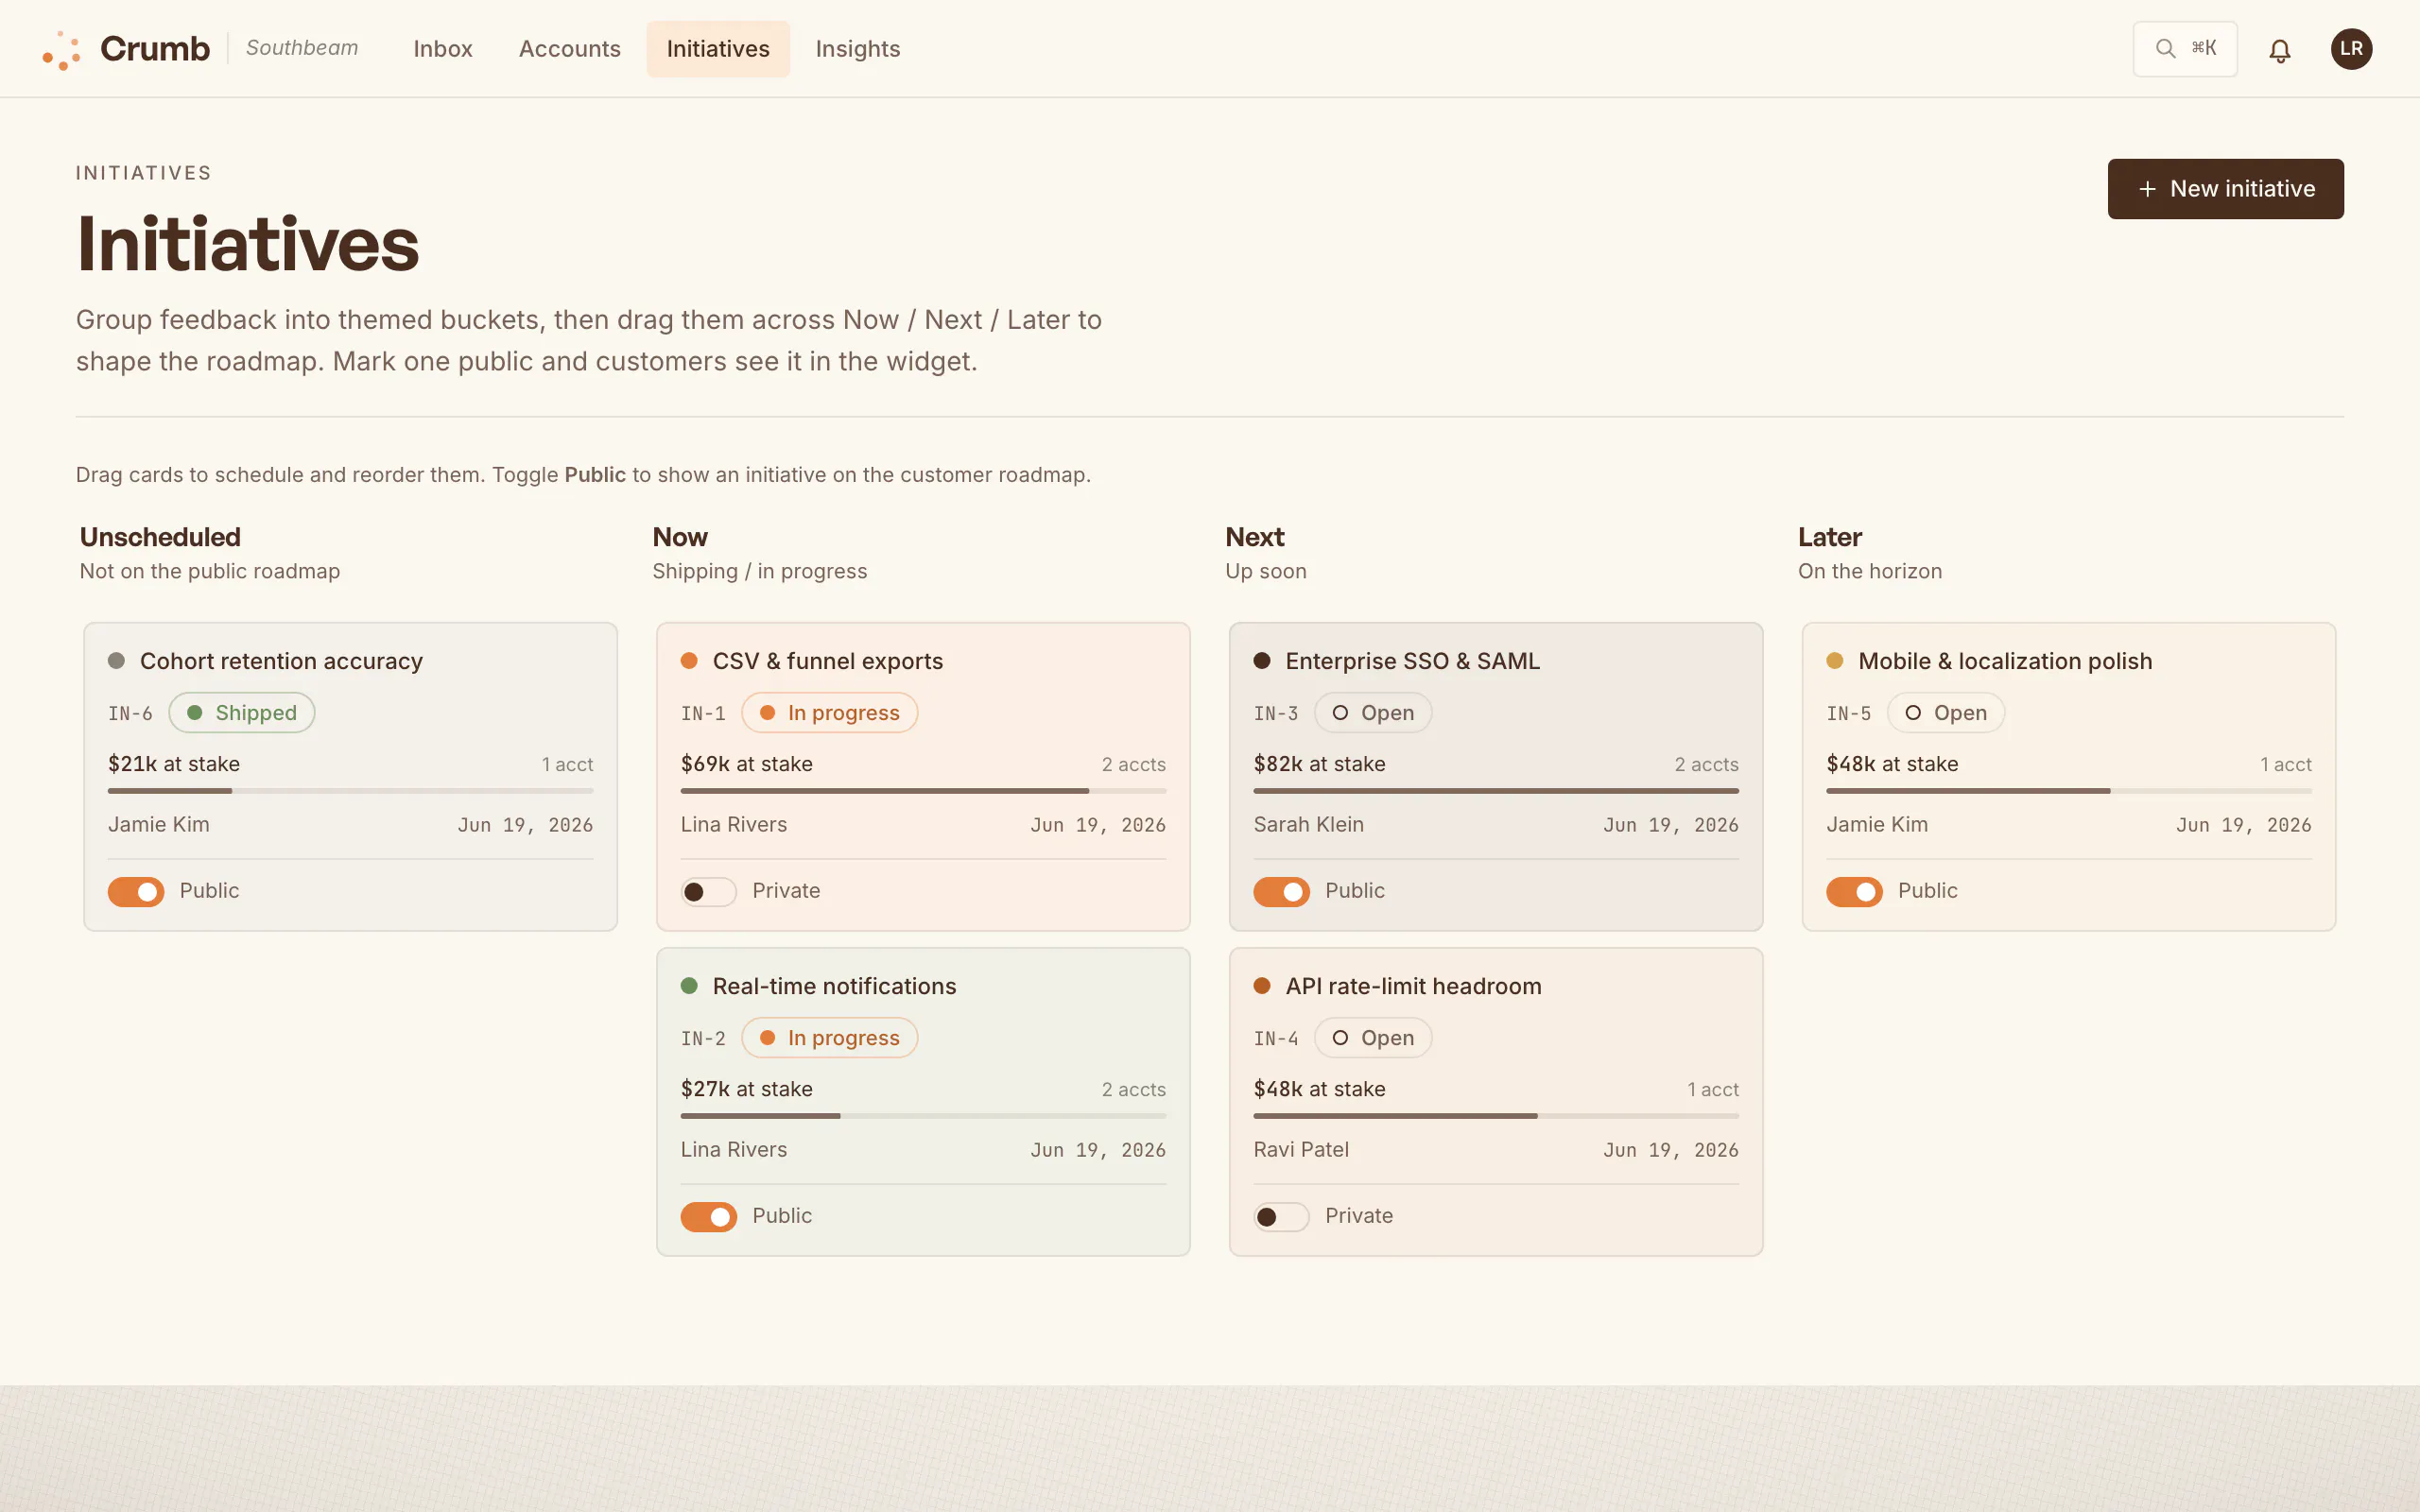Open the Shipped status pill on IN-6
The width and height of the screenshot is (2420, 1512).
pos(242,713)
